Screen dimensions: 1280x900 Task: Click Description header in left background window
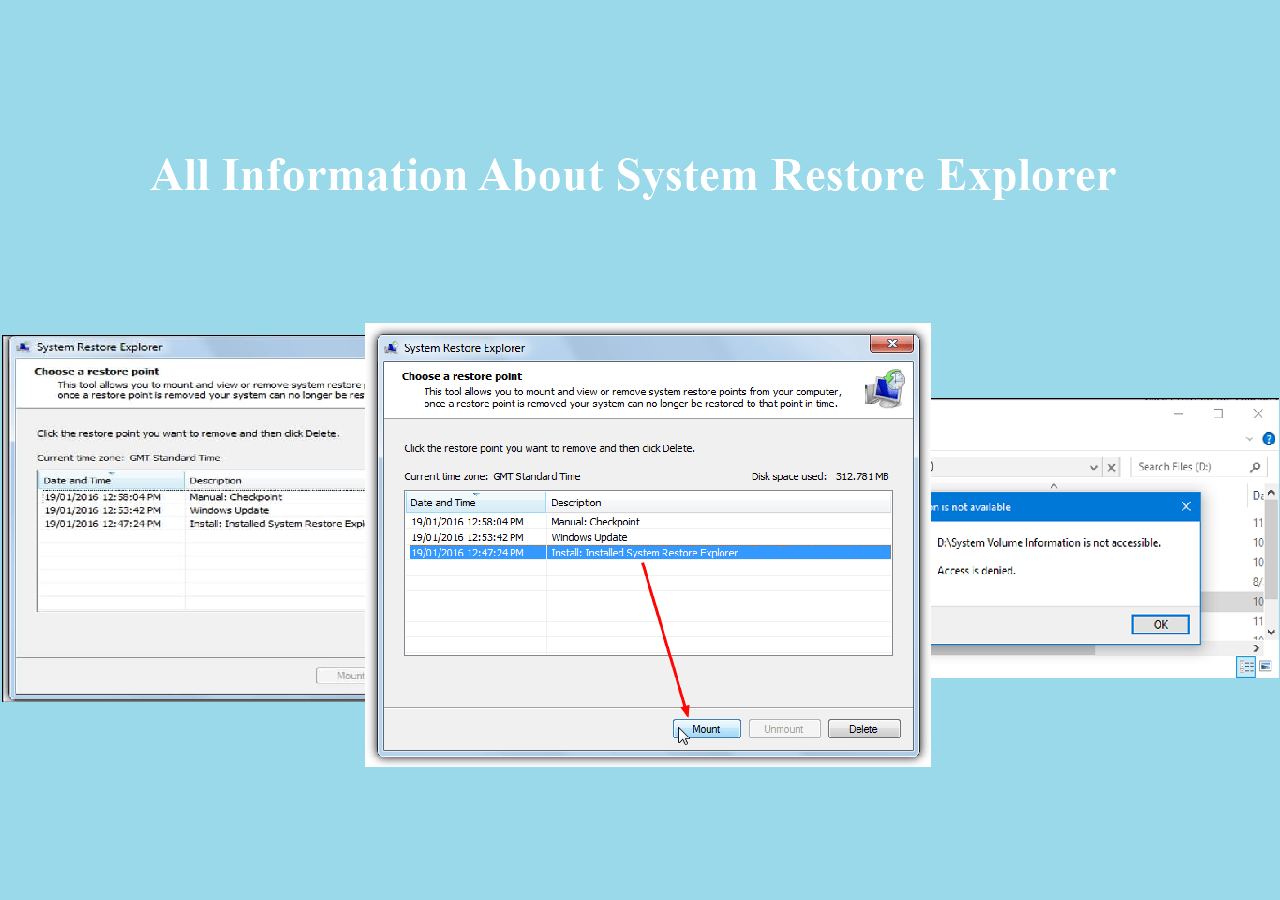275,480
